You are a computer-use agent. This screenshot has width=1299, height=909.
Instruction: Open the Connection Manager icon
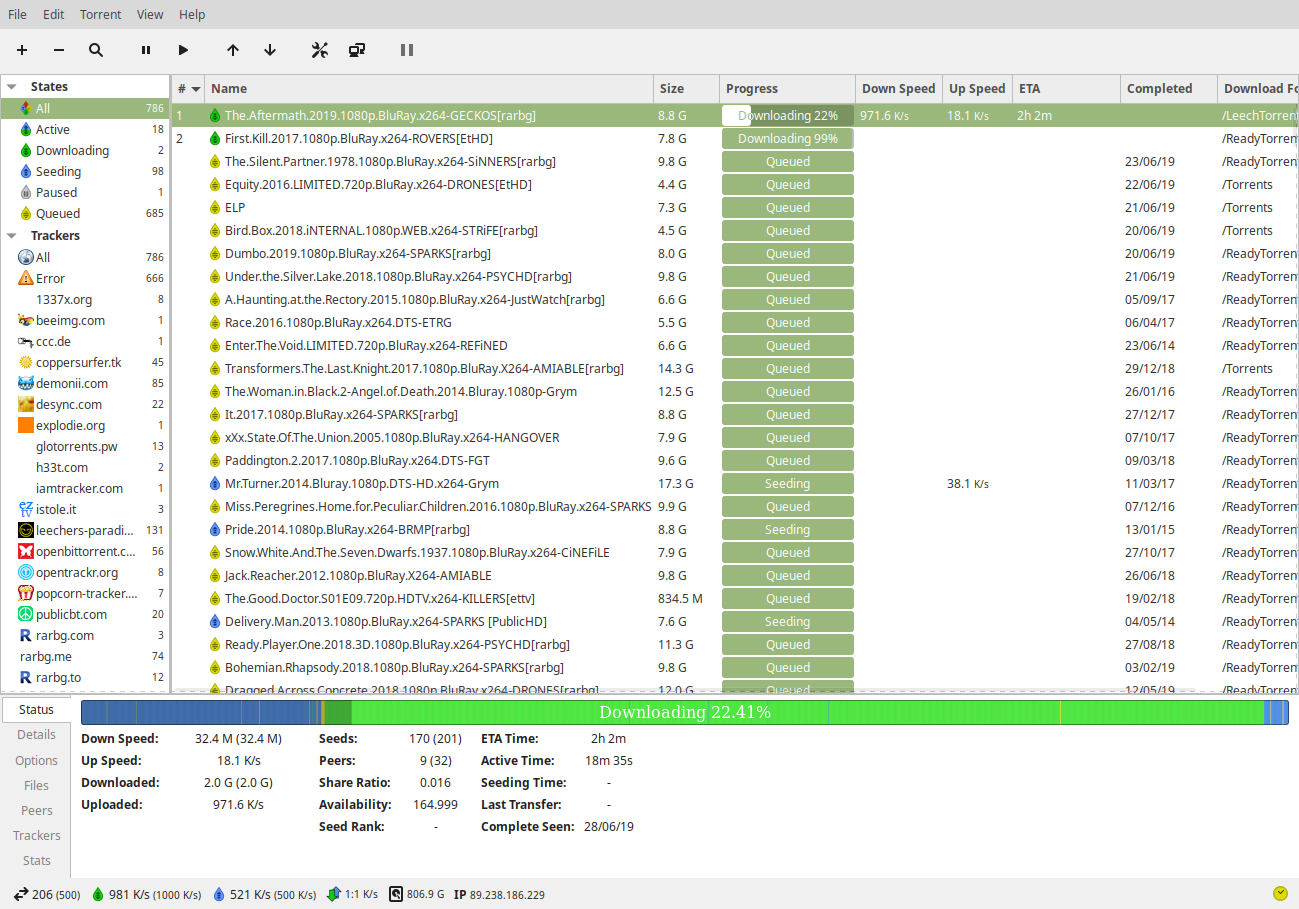[x=357, y=50]
